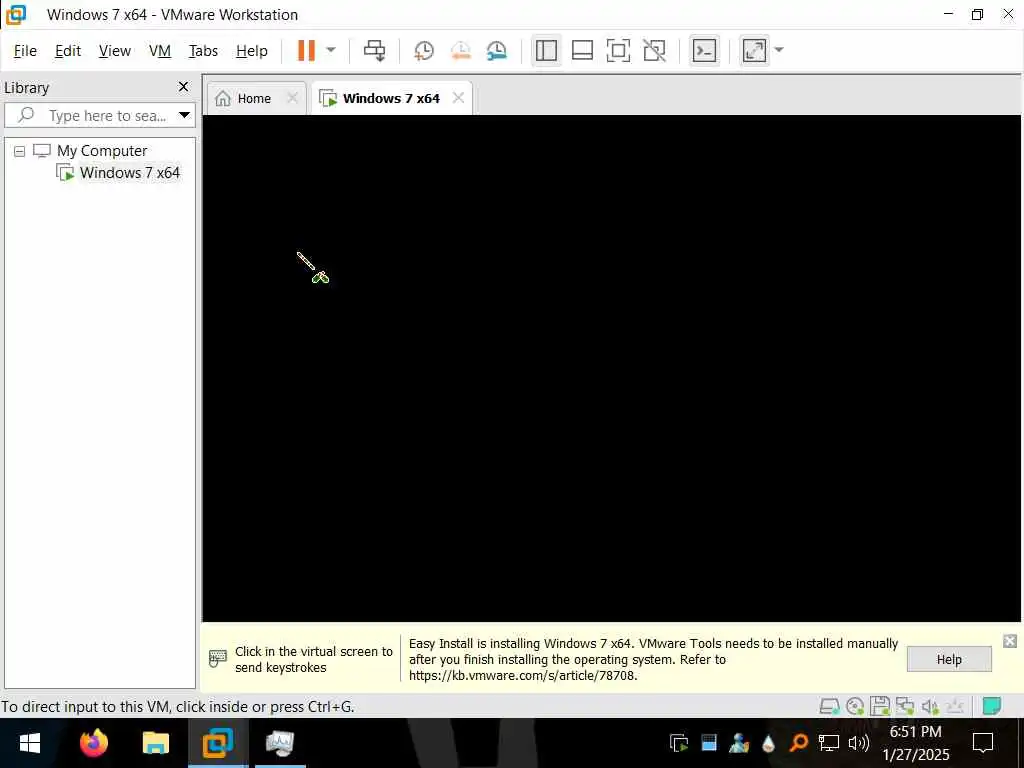Click the floppy drive status icon
Screen dimensions: 1024x768
(880, 706)
